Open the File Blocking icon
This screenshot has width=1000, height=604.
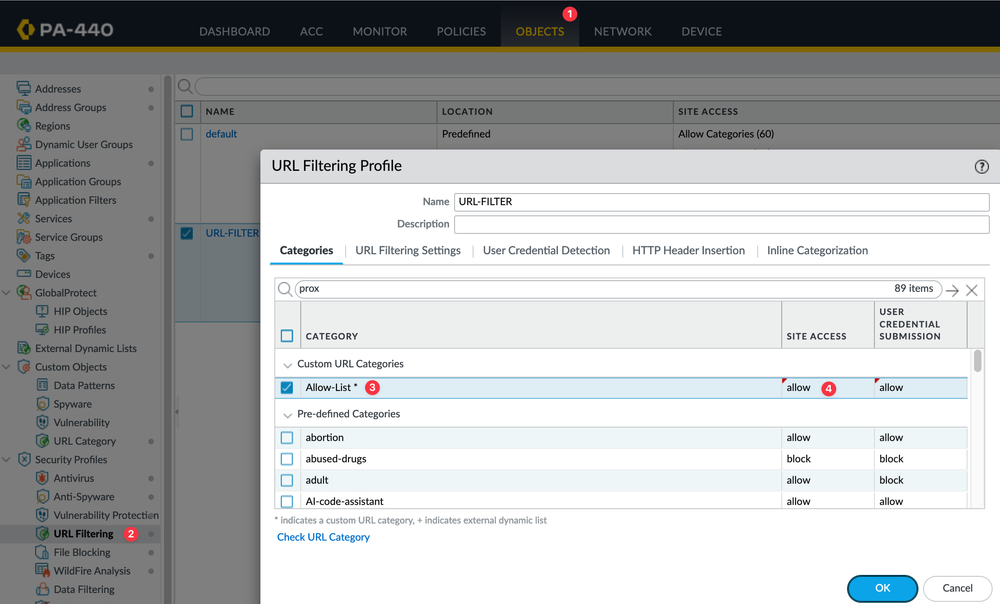[43, 552]
